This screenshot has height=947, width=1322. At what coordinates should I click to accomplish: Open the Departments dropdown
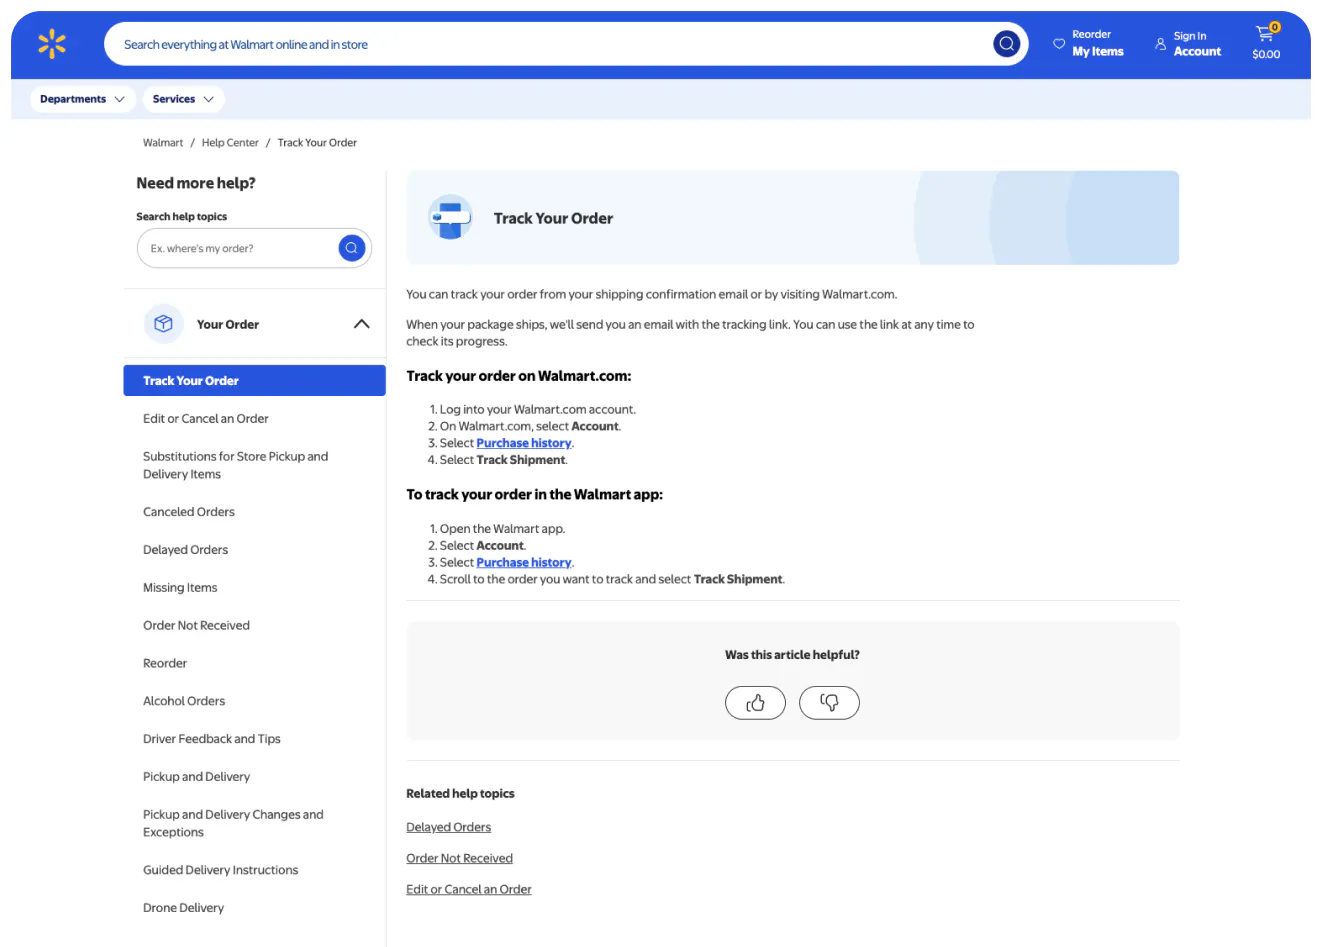pyautogui.click(x=82, y=99)
